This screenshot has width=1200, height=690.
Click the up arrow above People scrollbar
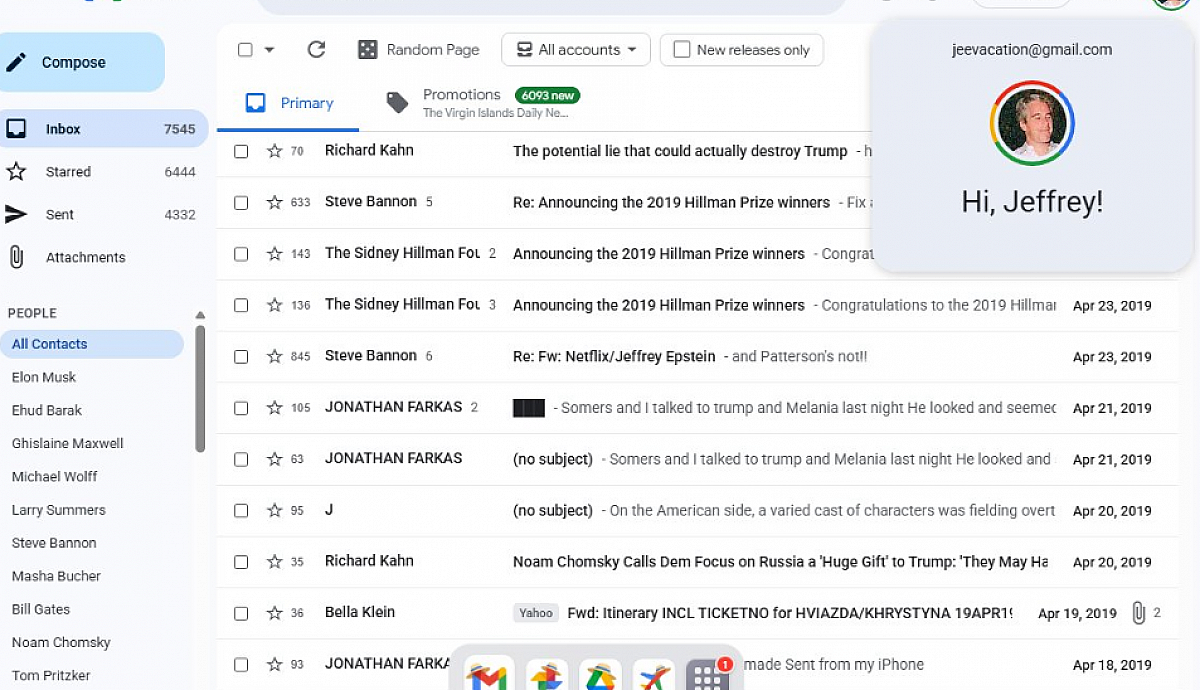[x=200, y=315]
